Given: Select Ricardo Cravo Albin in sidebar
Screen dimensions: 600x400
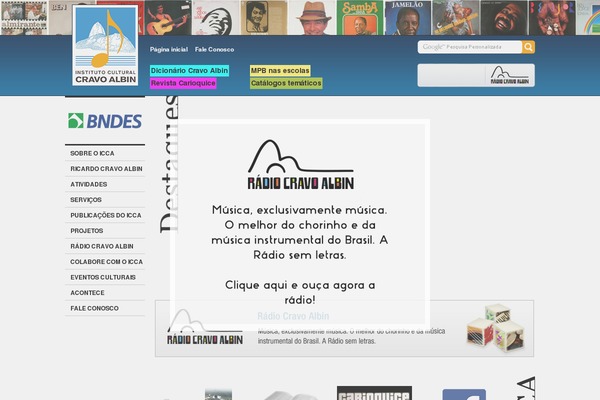Looking at the screenshot, I should click(x=105, y=169).
